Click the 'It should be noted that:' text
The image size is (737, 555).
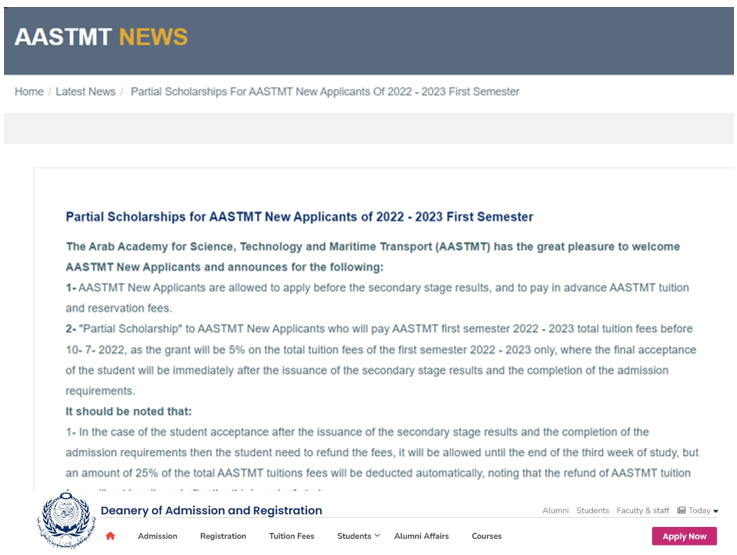129,411
